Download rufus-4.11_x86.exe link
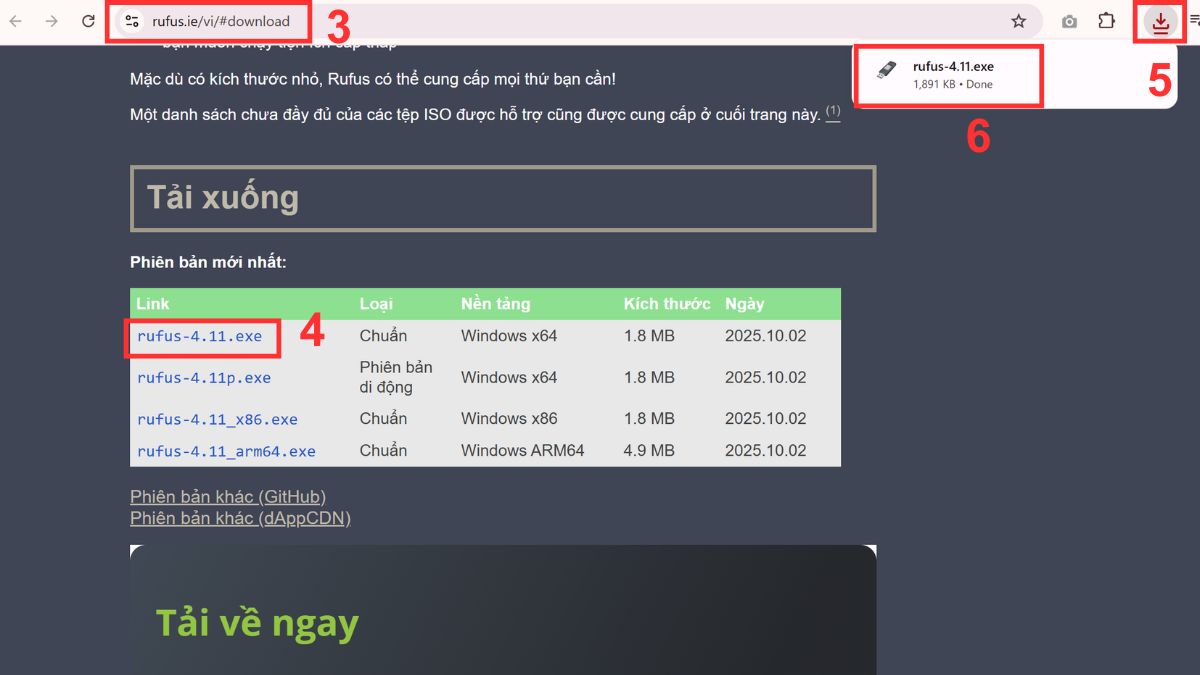This screenshot has width=1200, height=675. point(217,419)
